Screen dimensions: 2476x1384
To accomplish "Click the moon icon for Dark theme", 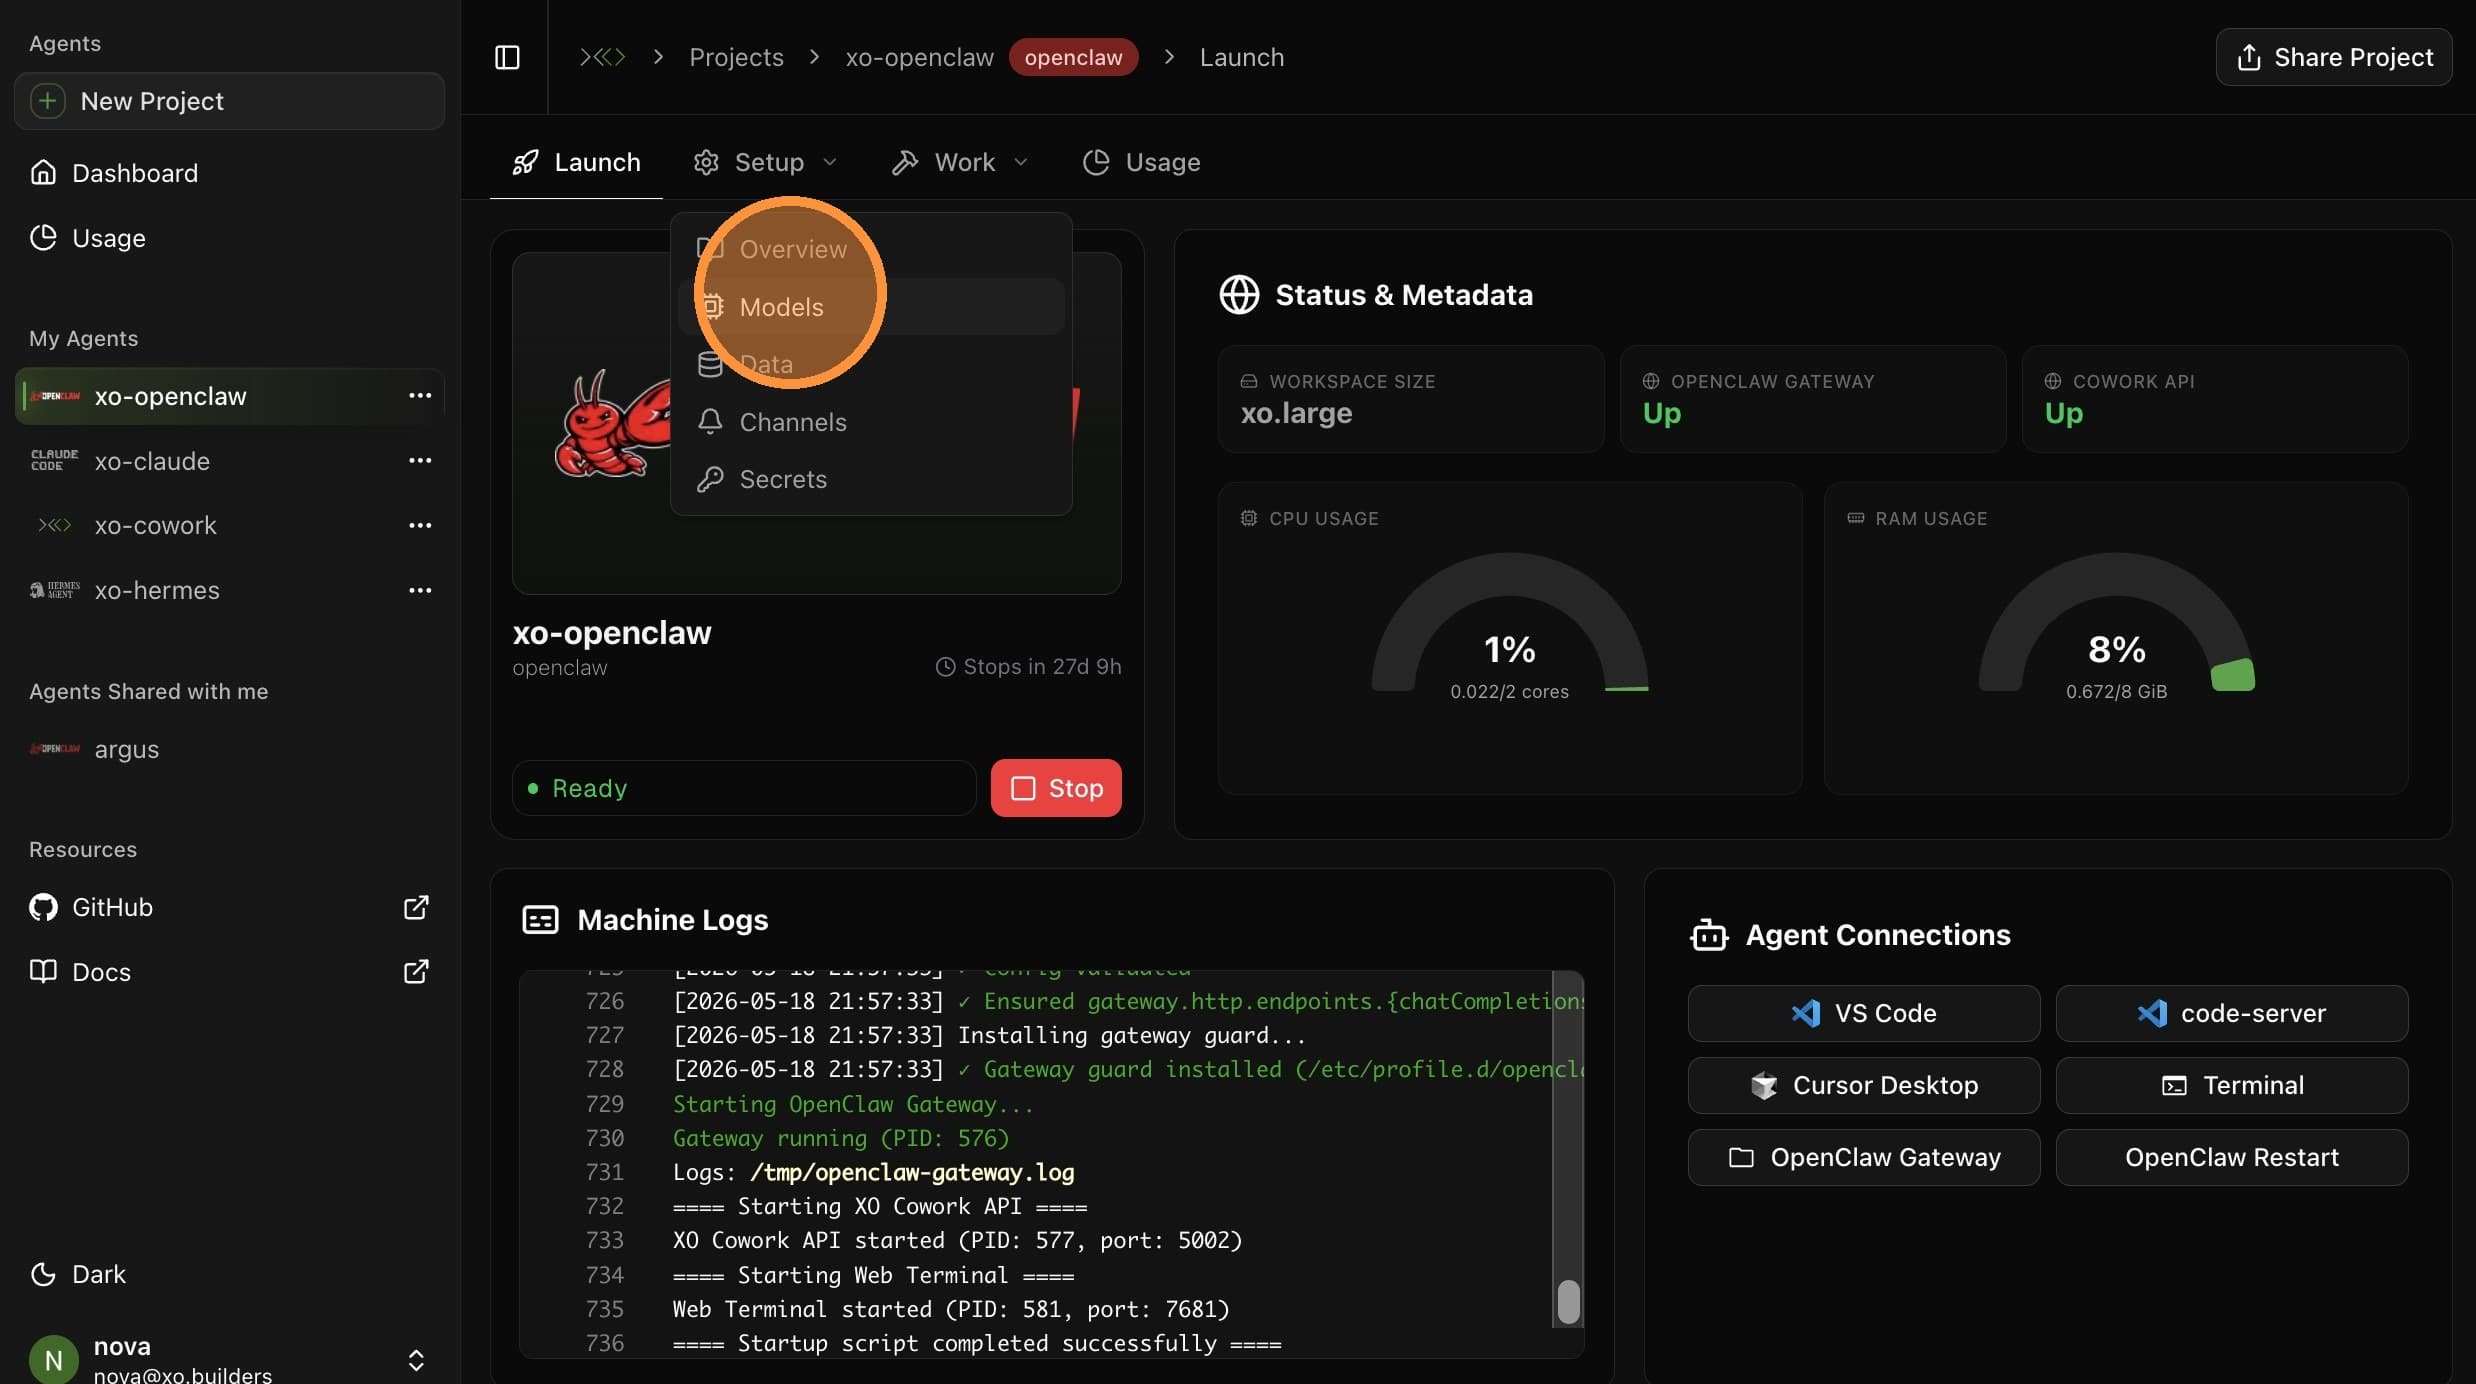I will click(x=43, y=1274).
